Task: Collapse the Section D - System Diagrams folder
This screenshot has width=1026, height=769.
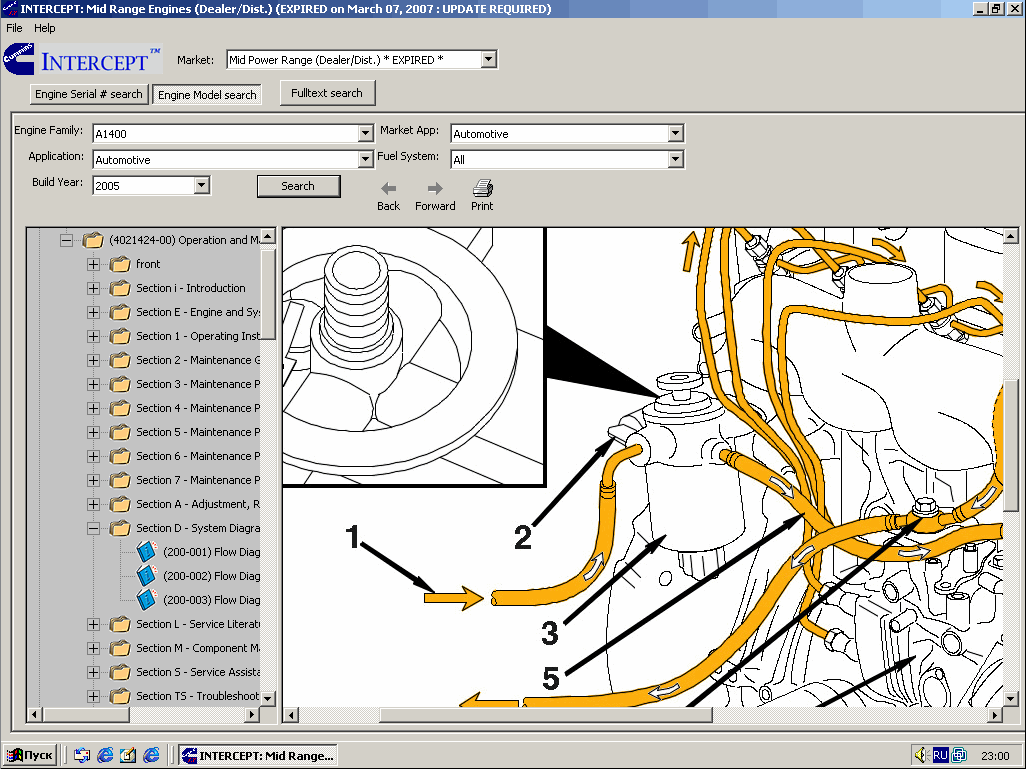Action: (x=93, y=528)
